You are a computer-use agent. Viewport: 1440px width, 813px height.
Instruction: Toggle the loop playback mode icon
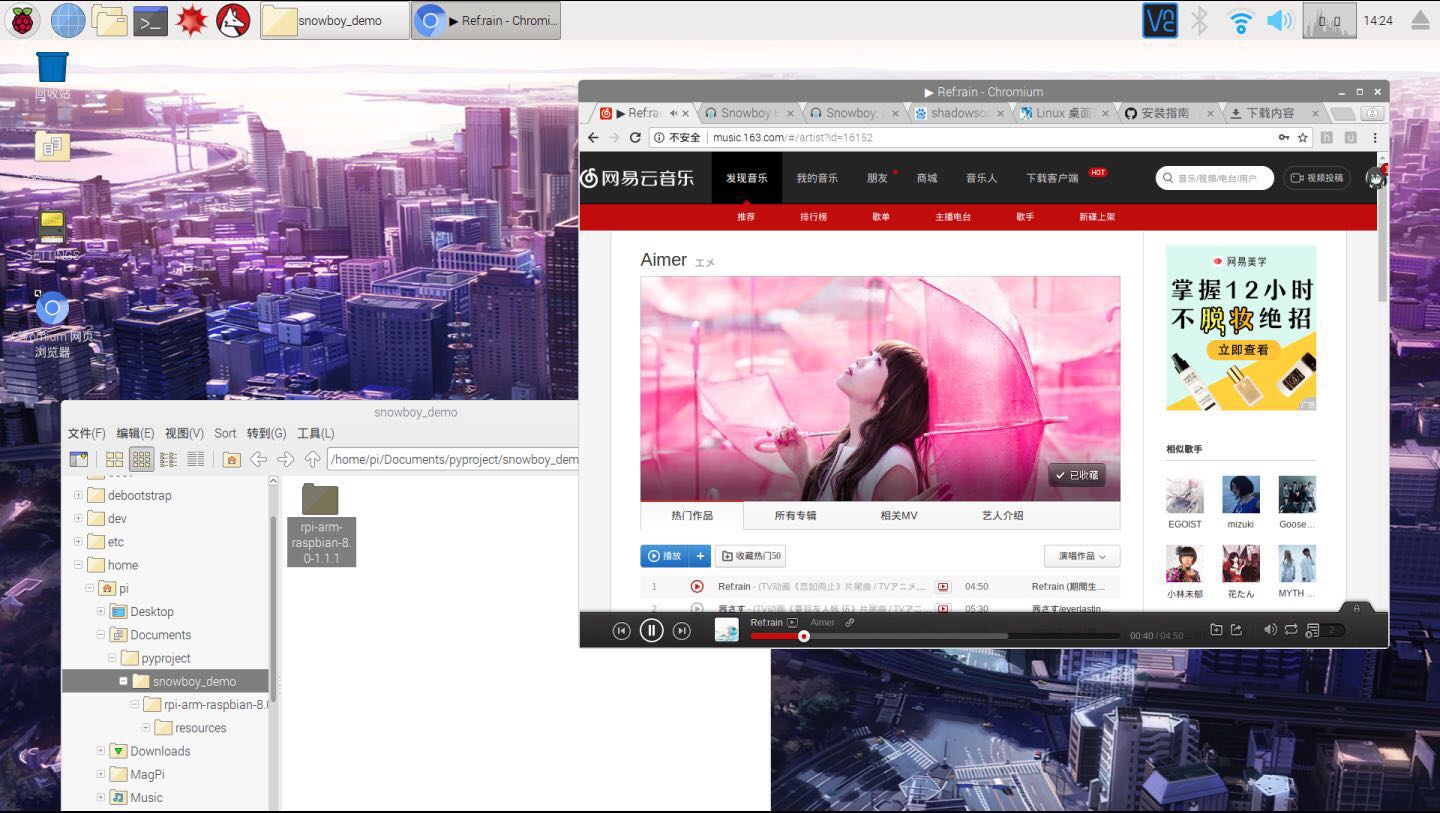1291,629
